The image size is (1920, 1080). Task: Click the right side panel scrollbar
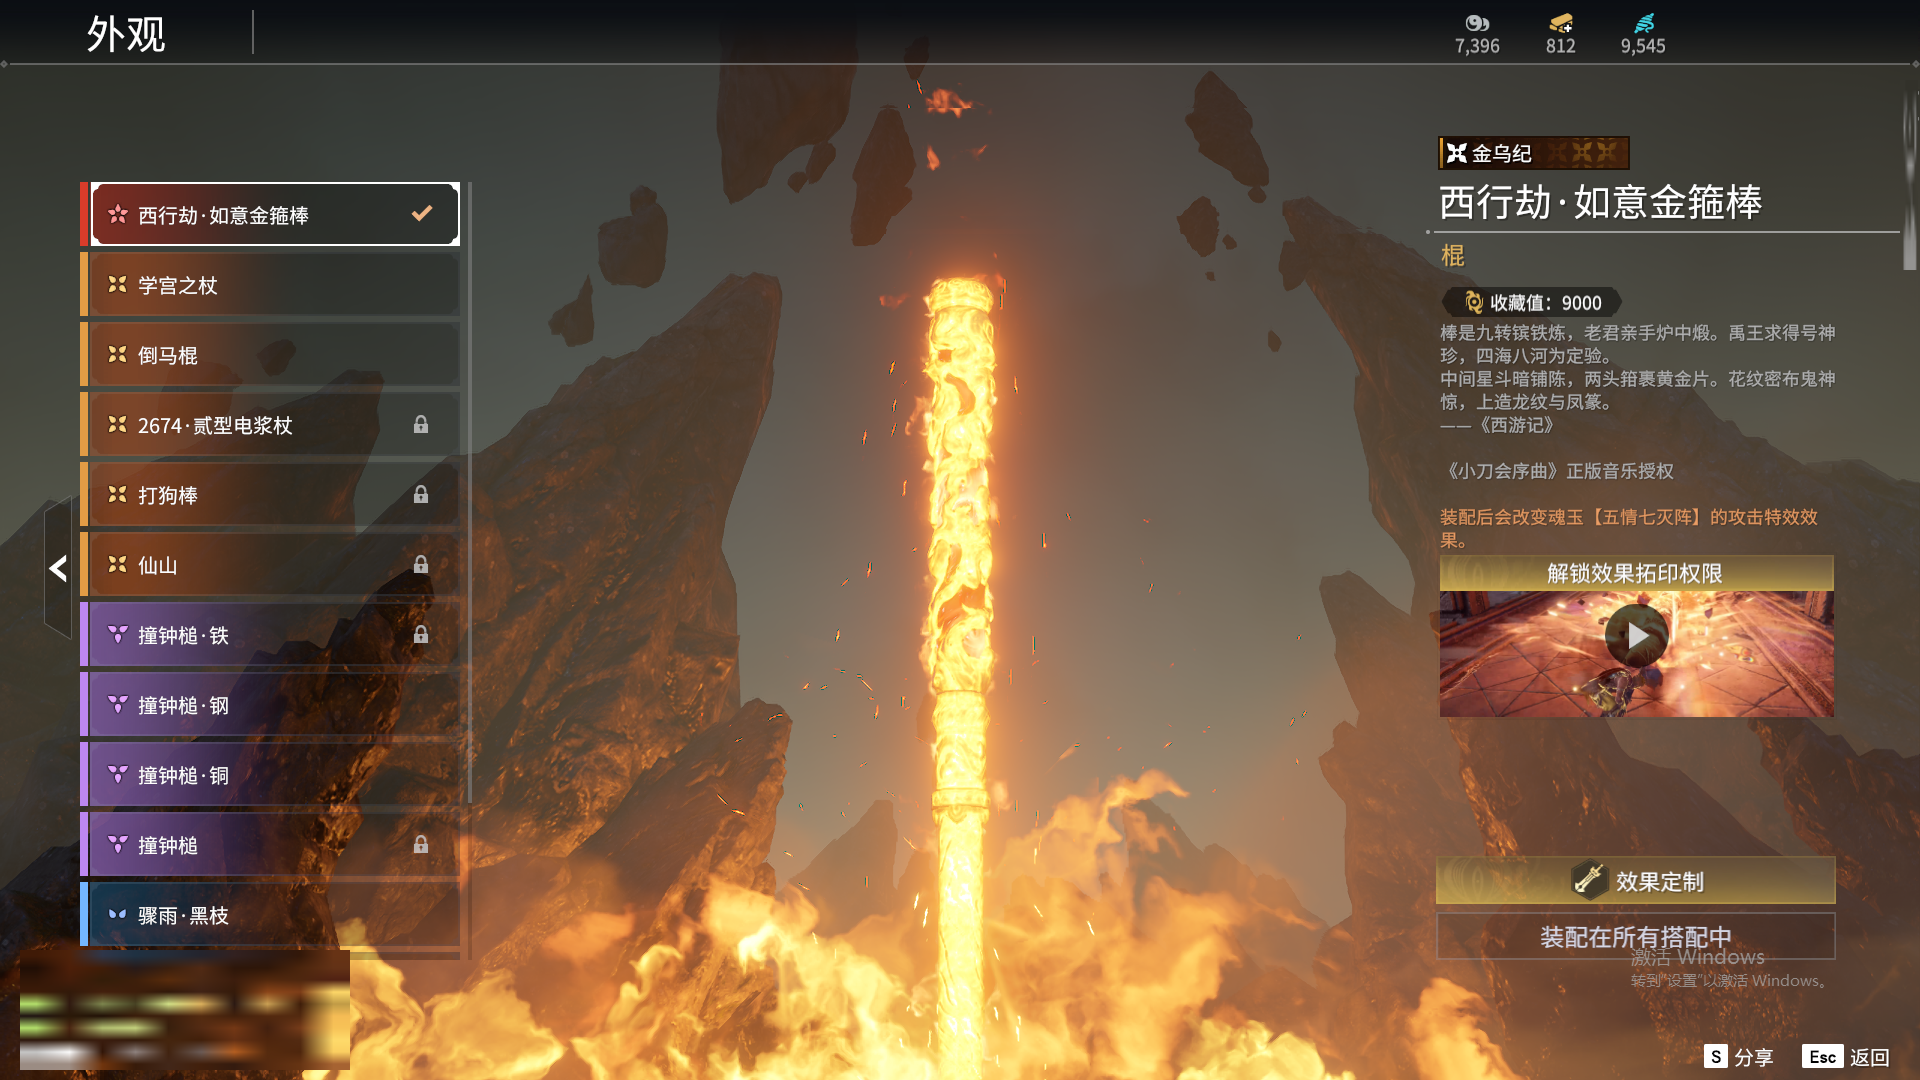tap(1910, 182)
